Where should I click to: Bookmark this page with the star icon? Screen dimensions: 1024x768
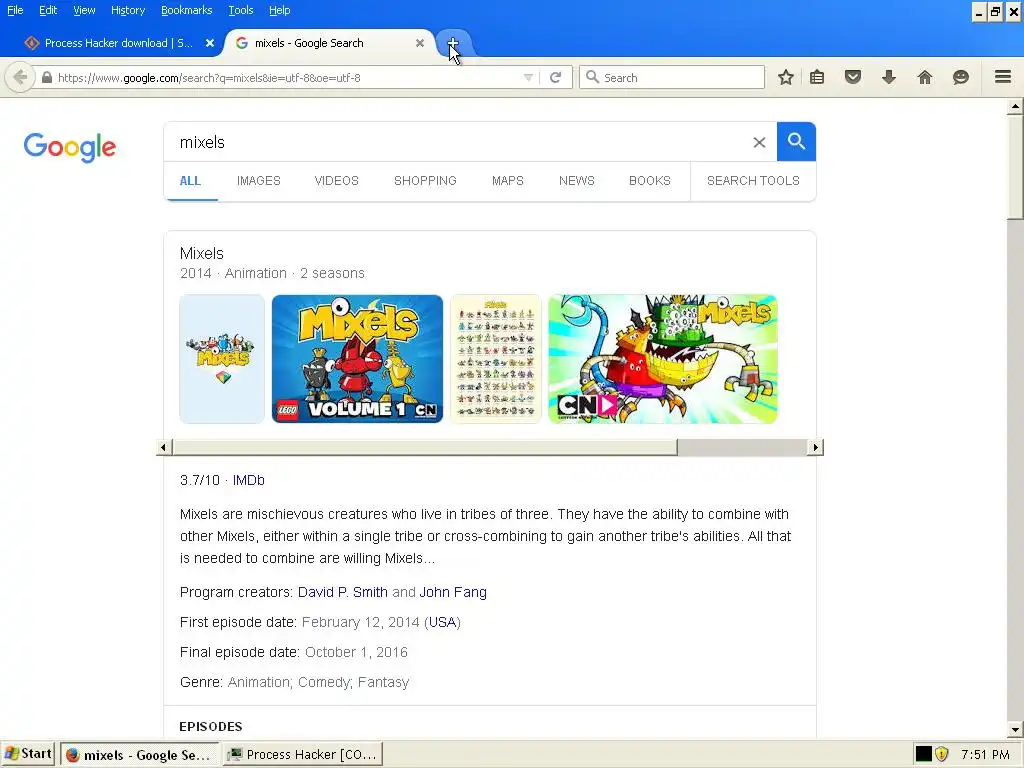[786, 78]
